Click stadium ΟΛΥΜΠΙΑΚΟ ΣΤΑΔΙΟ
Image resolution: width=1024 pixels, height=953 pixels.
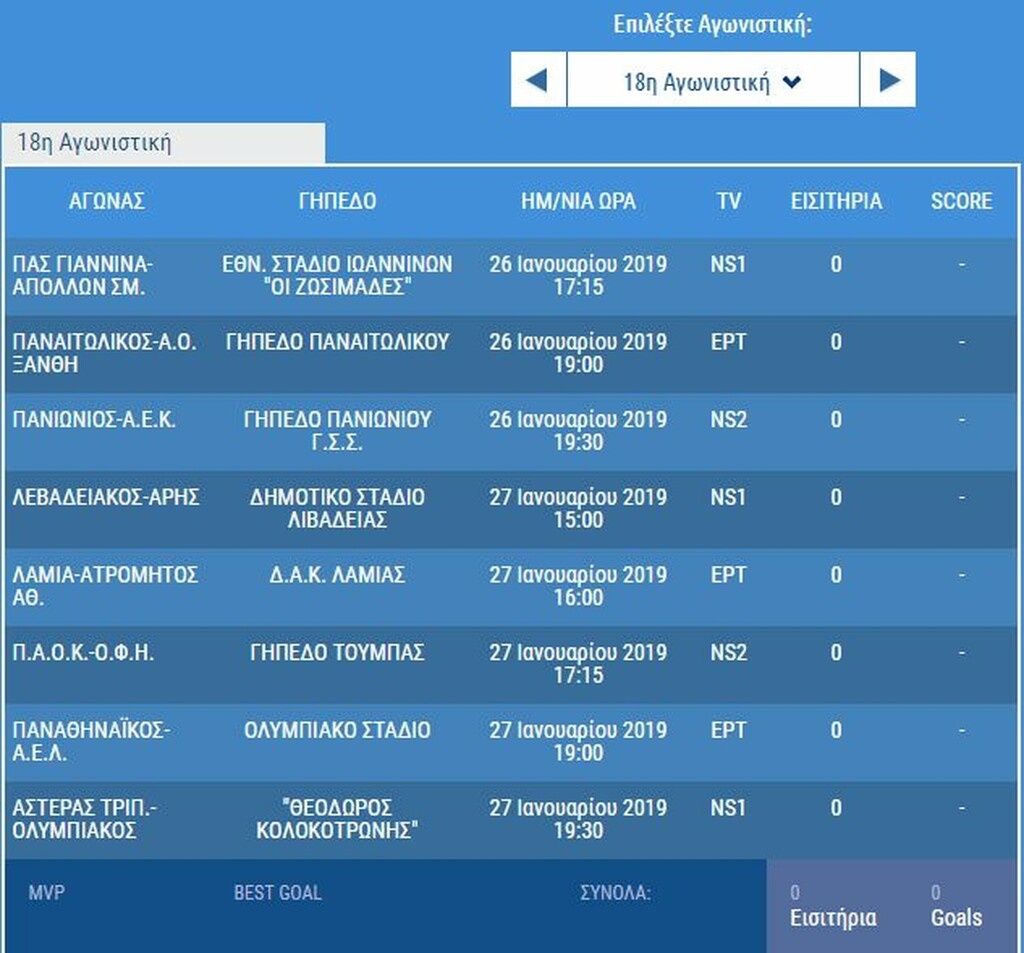tap(337, 730)
